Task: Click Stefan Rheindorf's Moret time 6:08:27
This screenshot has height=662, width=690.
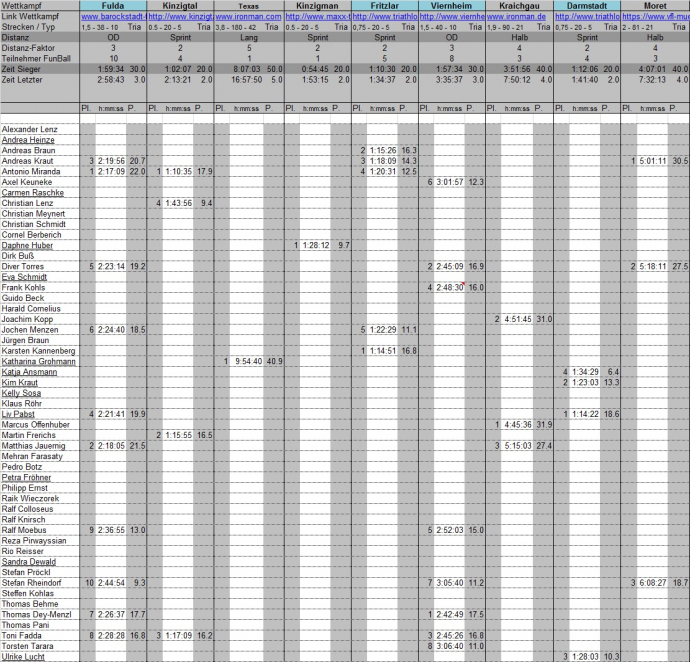Action: (x=653, y=583)
